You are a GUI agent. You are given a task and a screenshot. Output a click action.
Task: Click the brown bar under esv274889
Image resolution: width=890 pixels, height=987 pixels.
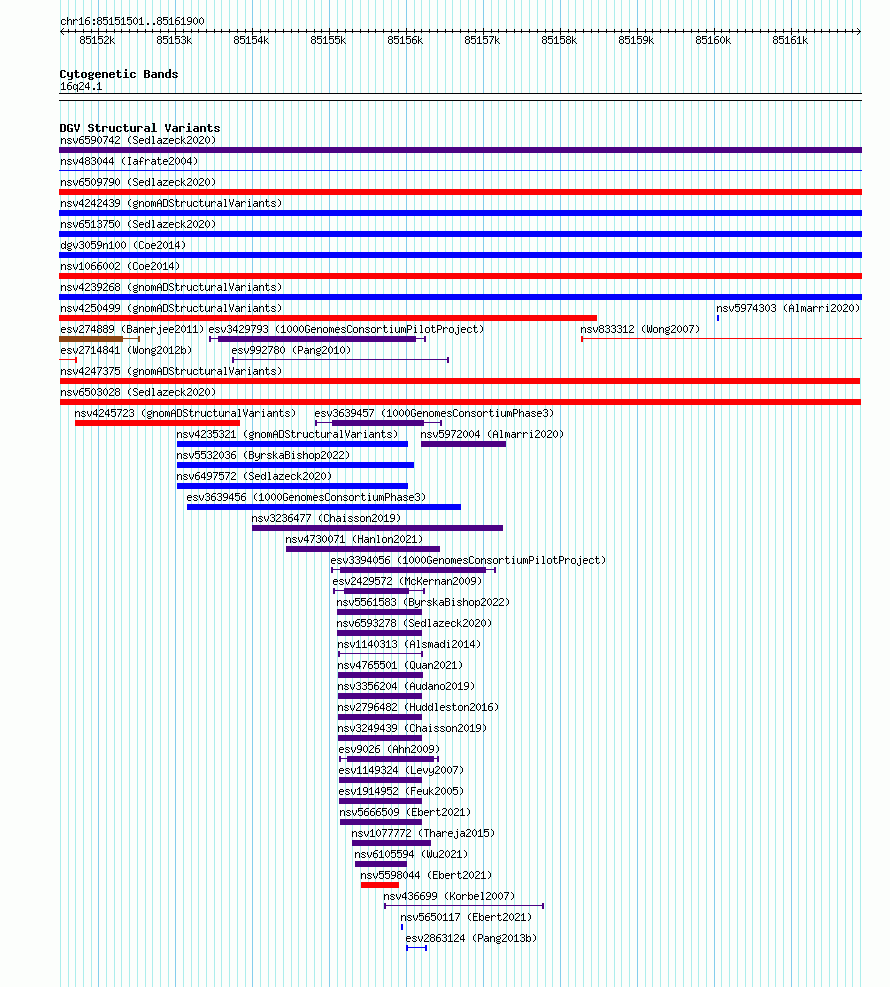tap(91, 339)
